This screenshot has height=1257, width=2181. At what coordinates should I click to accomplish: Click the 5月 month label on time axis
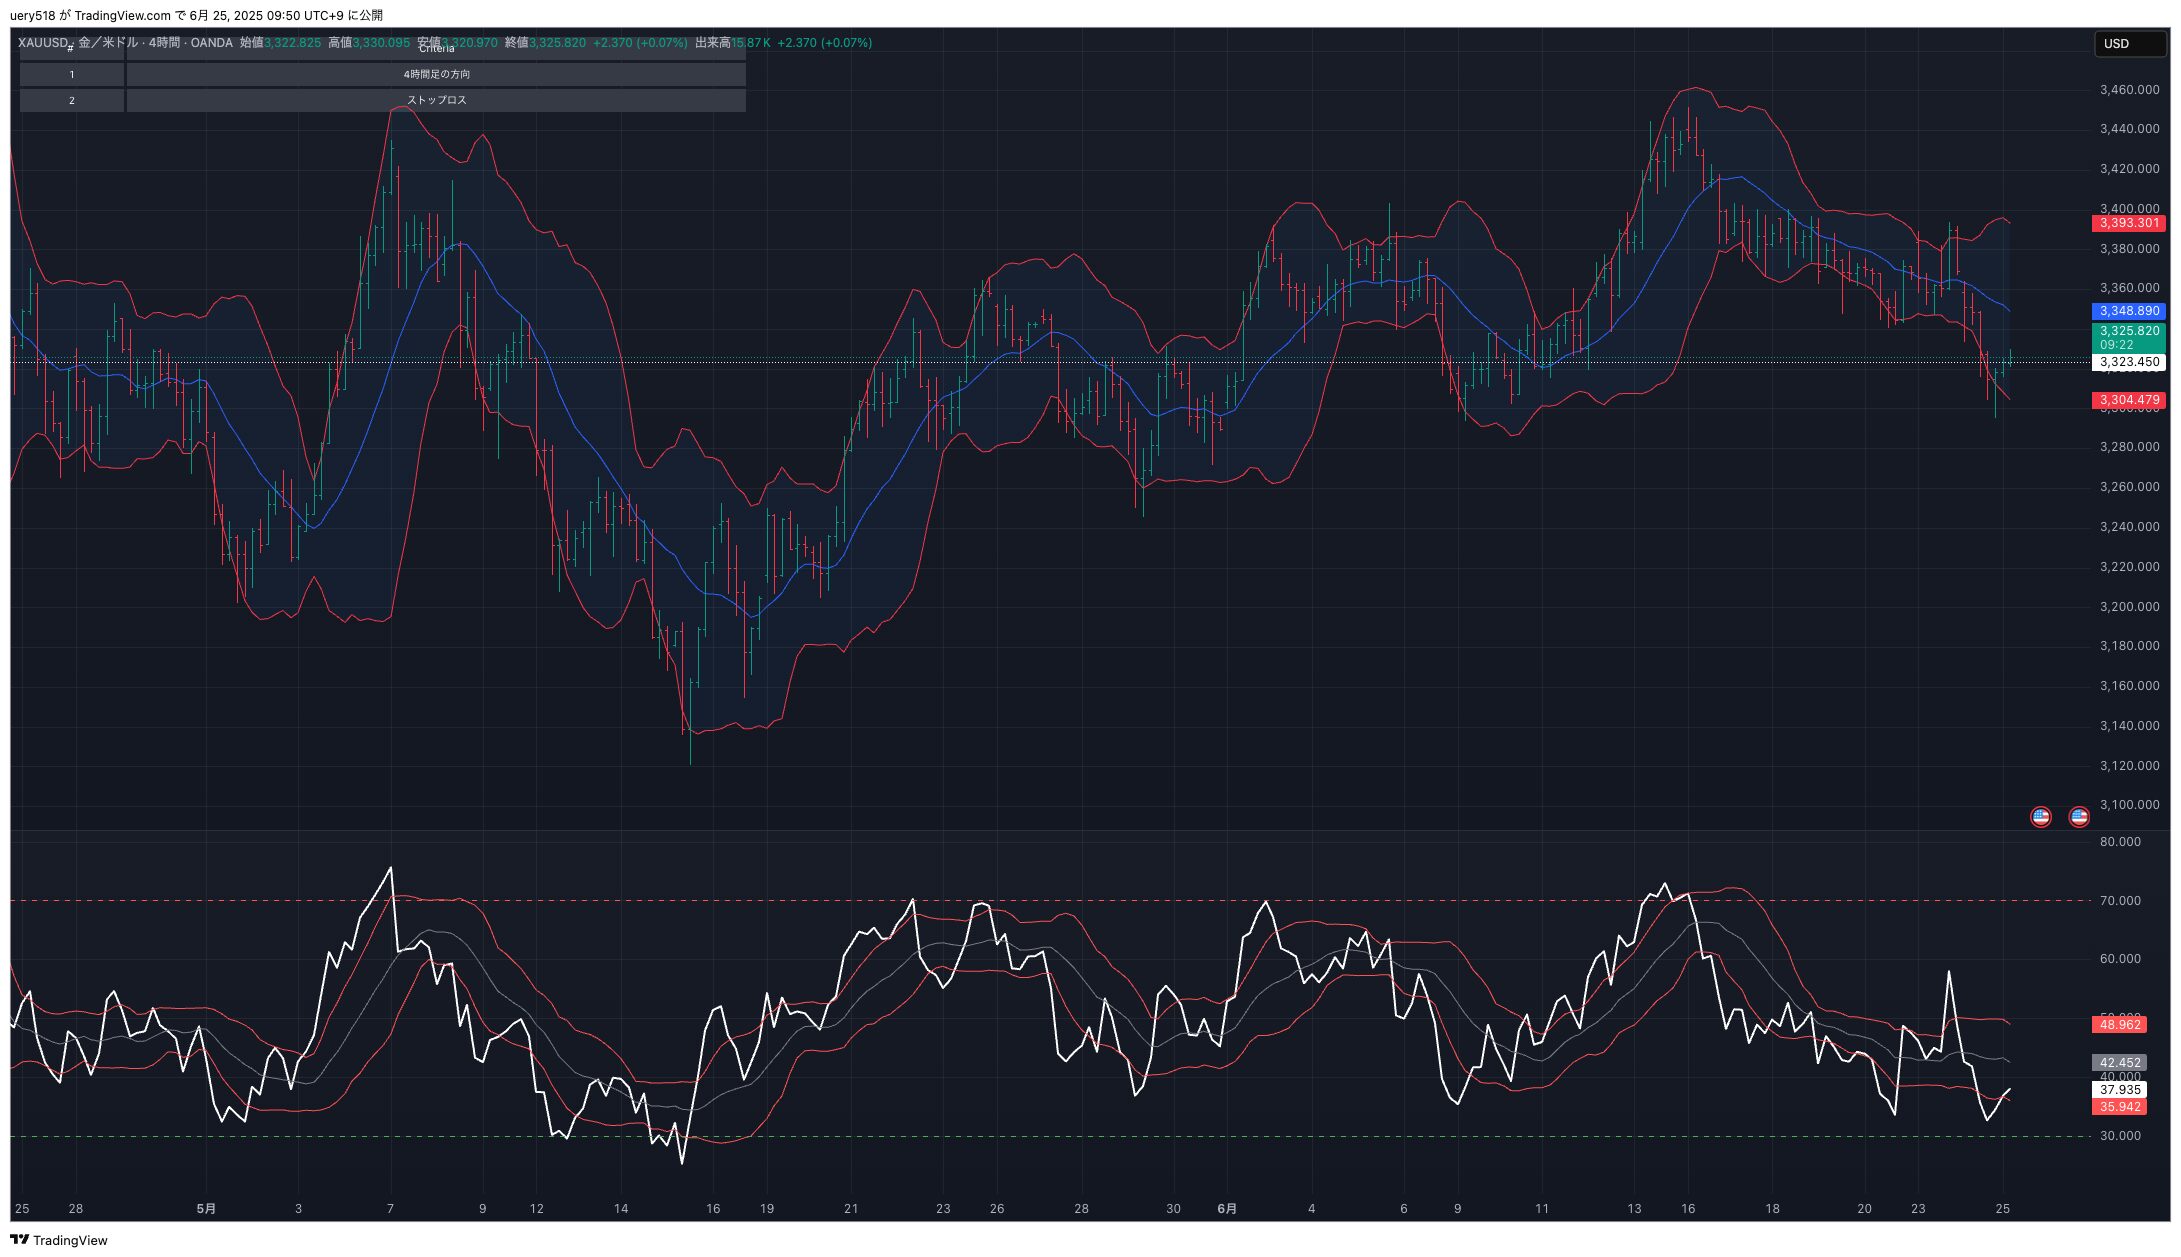point(206,1209)
